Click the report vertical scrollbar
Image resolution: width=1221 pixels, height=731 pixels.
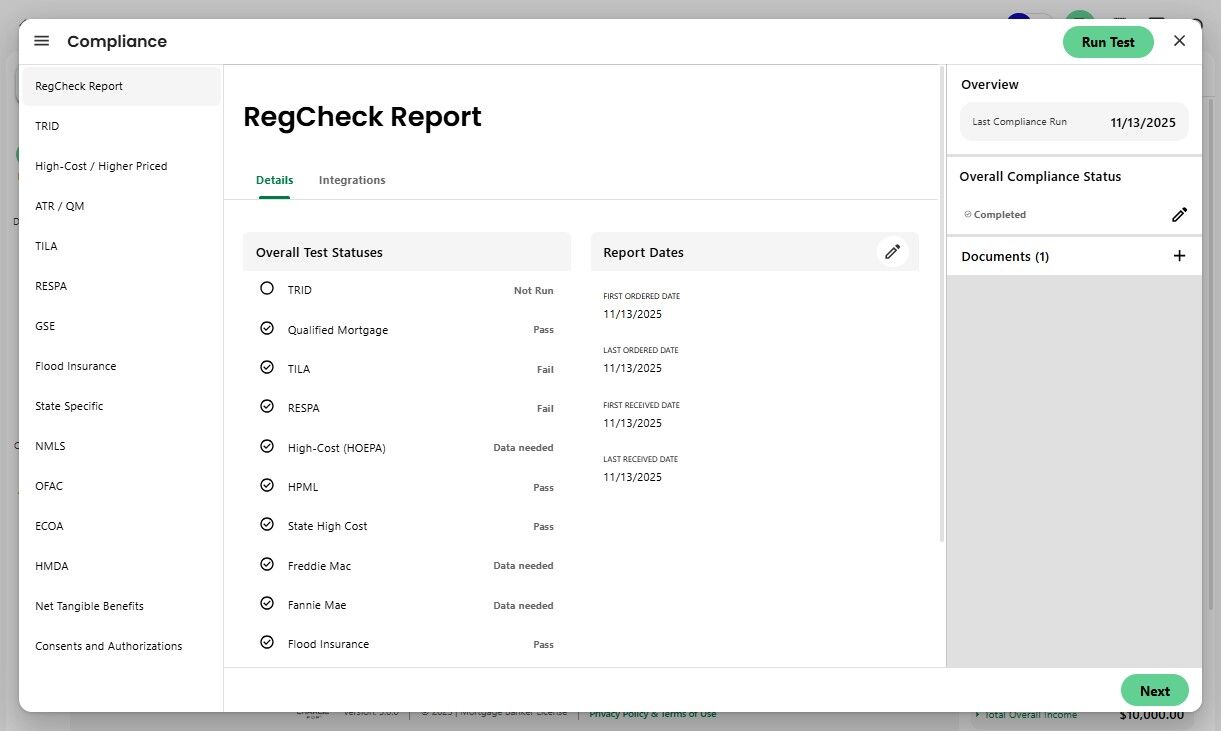pos(941,304)
